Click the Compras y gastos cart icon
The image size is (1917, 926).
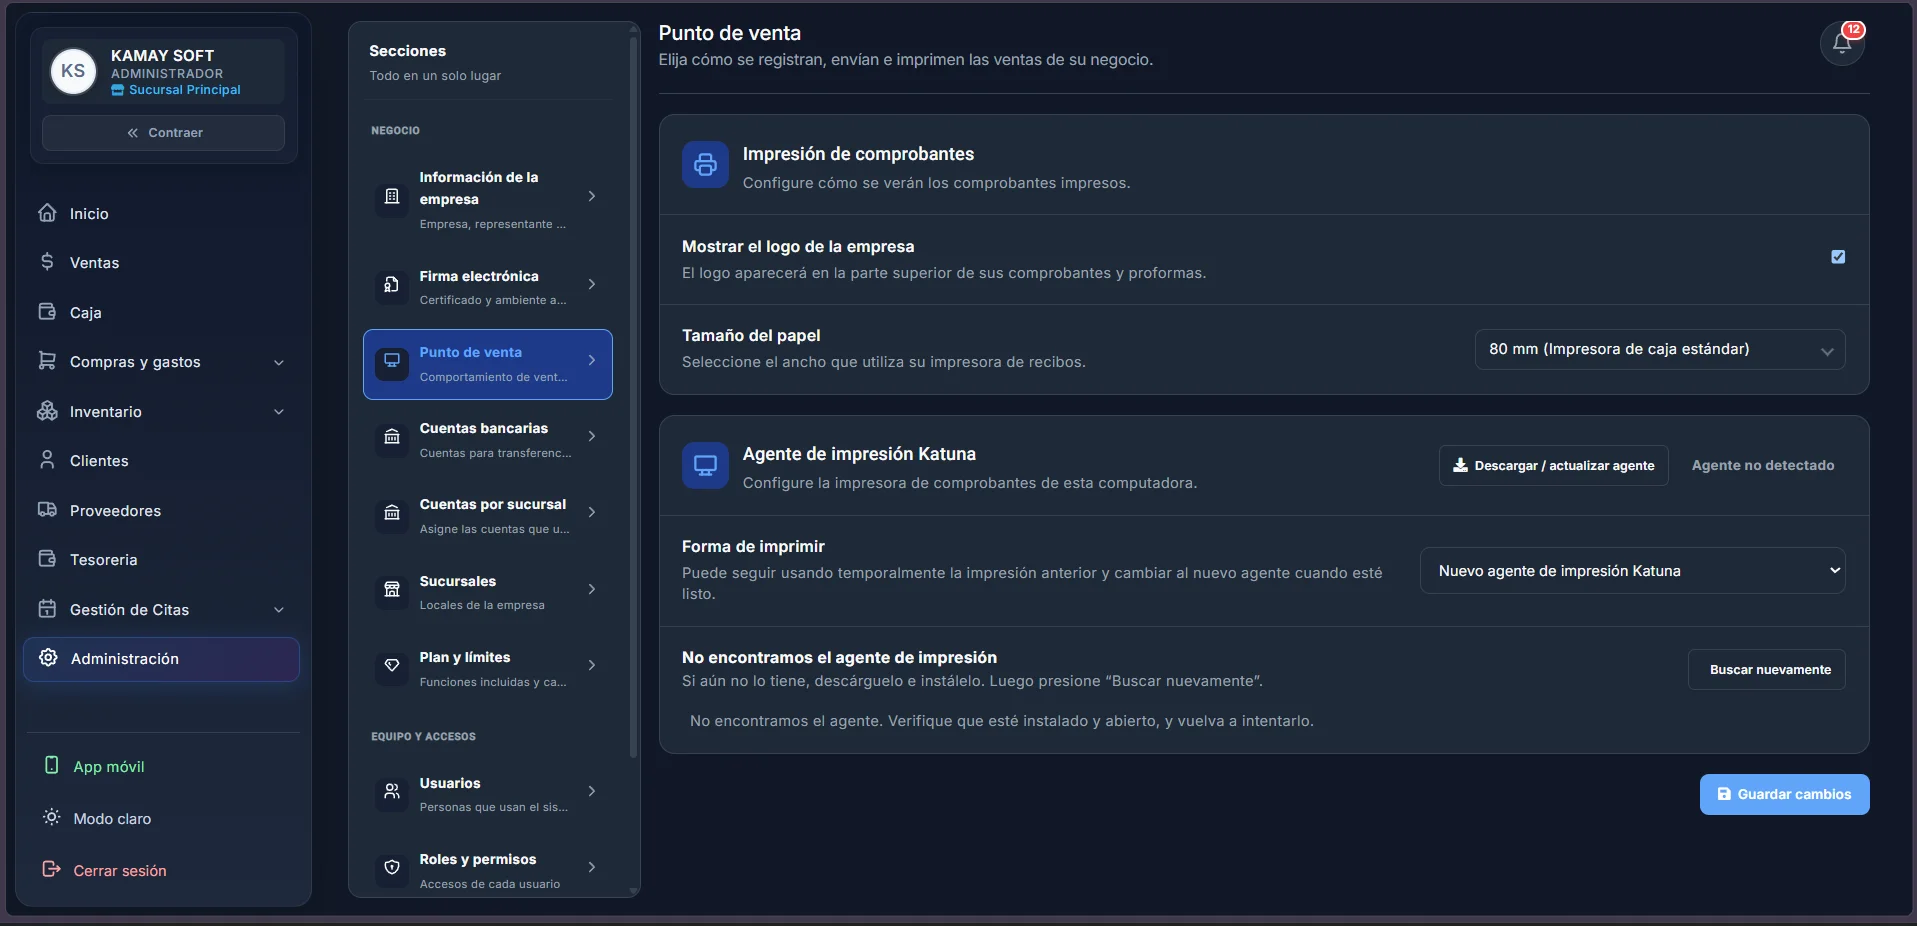point(47,361)
